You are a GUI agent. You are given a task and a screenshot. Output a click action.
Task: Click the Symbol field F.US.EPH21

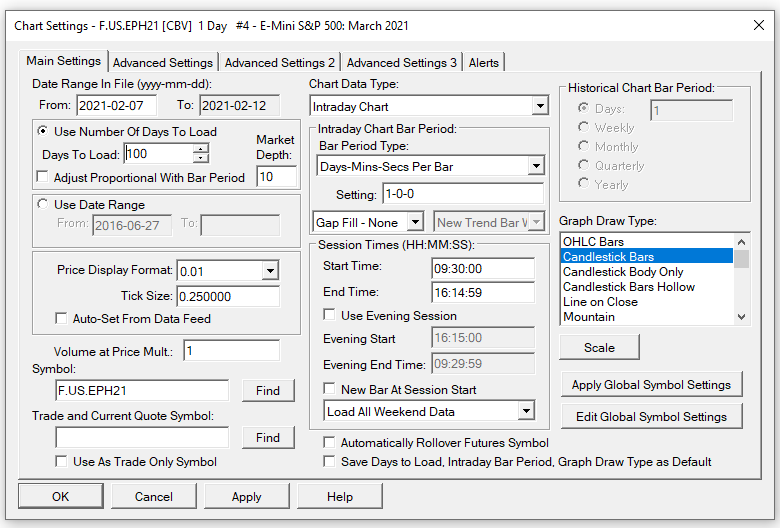[142, 391]
